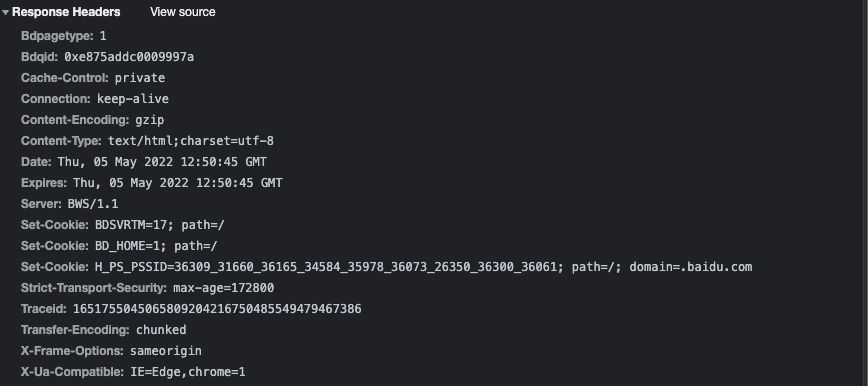Screen dimensions: 868x386
Task: Click the Content-Encoding gzip value
Action: point(149,120)
